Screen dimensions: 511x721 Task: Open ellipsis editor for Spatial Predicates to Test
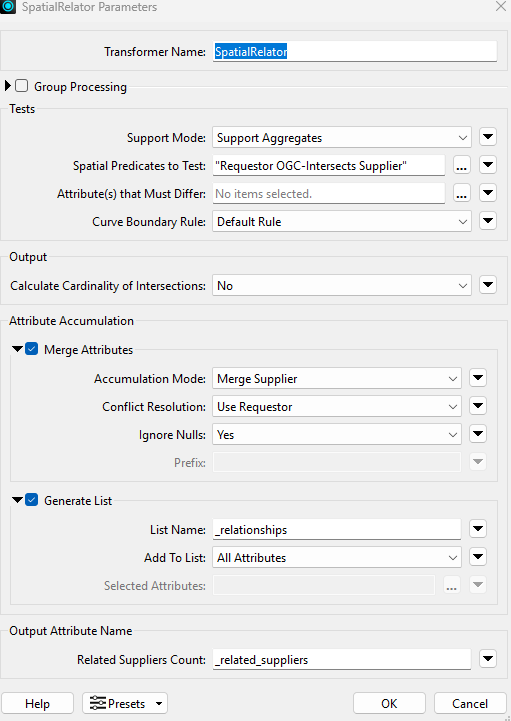click(x=461, y=165)
